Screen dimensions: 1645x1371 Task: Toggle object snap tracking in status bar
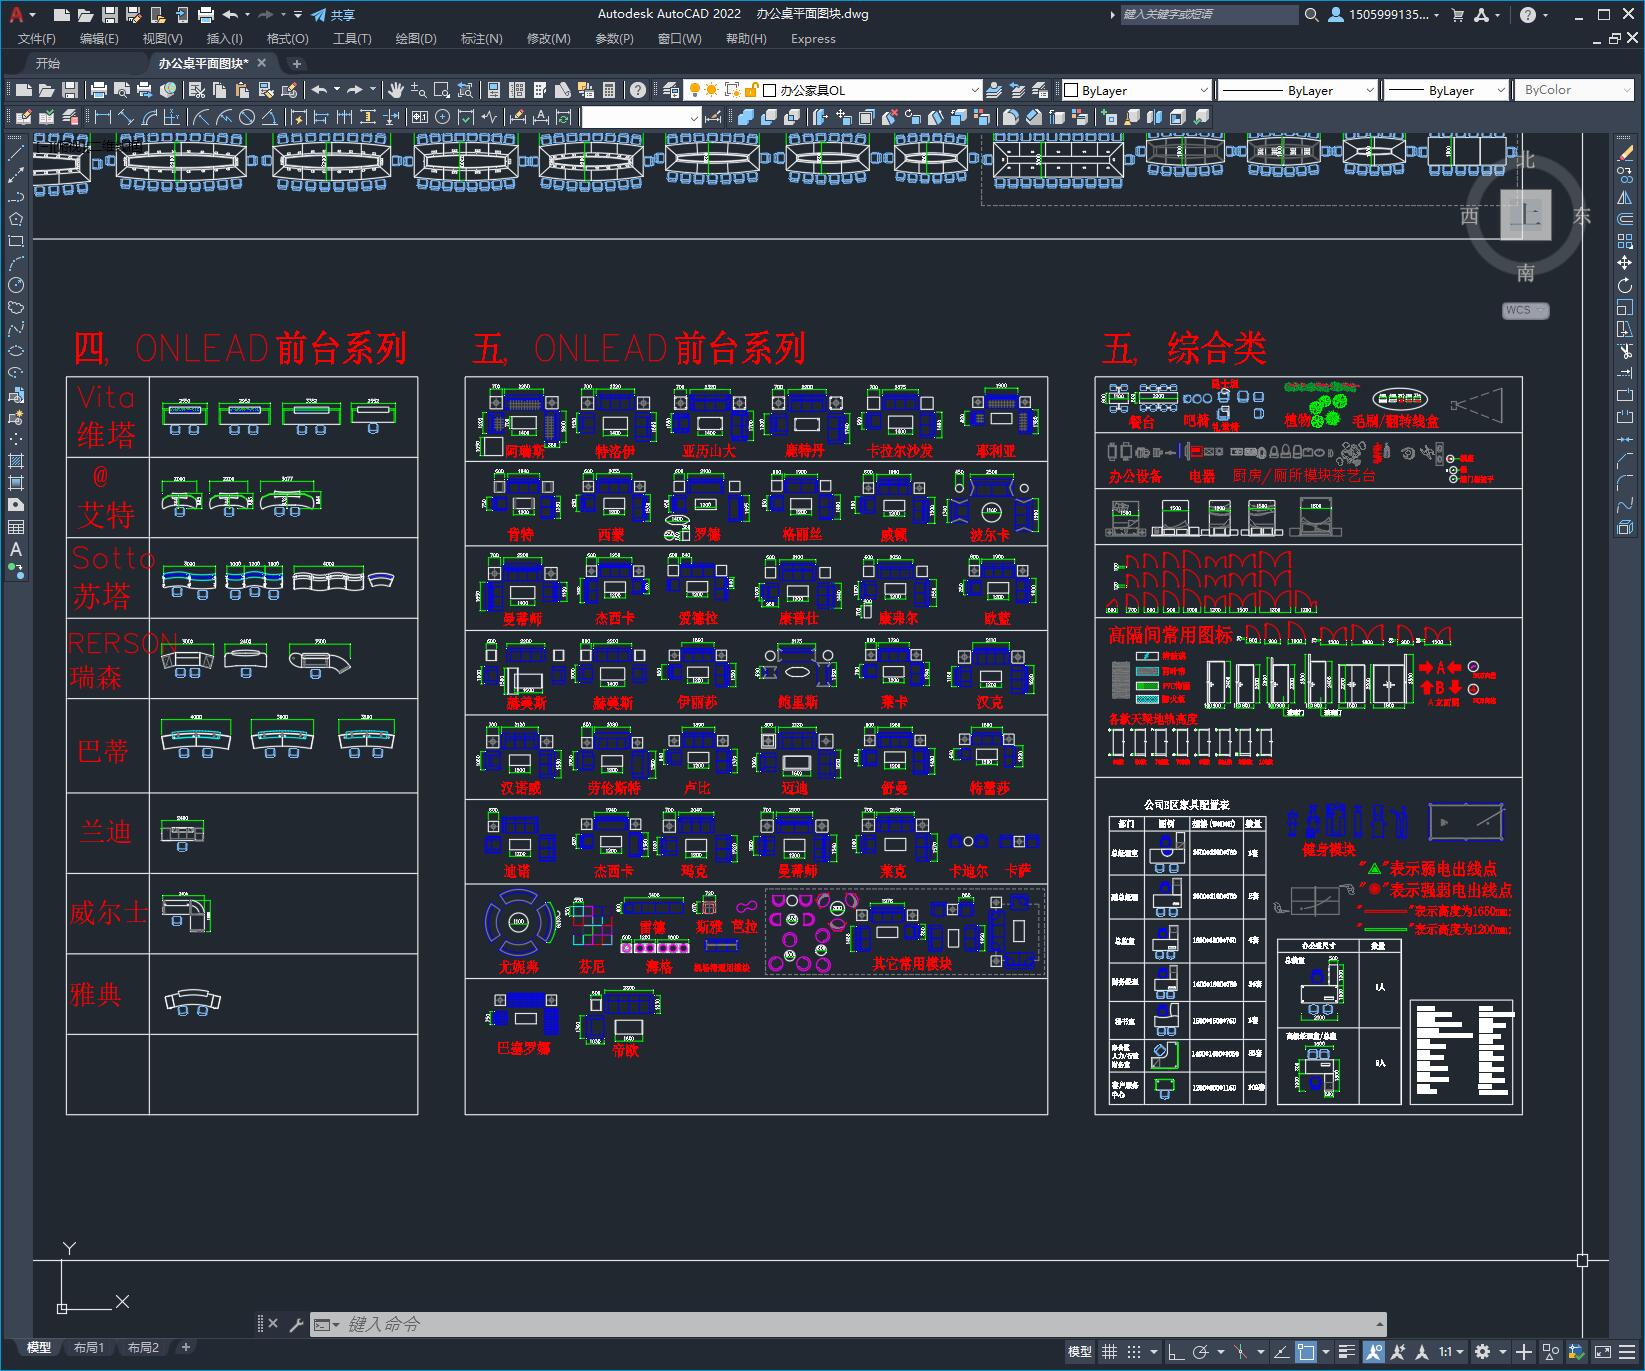tap(1281, 1352)
